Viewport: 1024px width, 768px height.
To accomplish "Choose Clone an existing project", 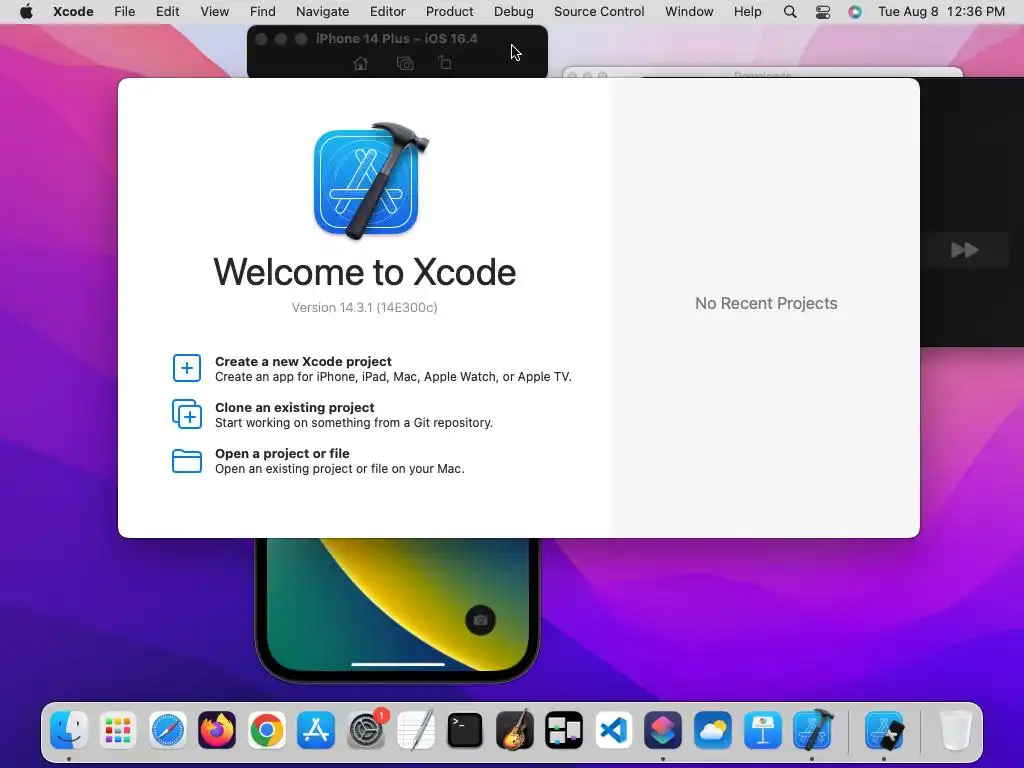I will (332, 415).
